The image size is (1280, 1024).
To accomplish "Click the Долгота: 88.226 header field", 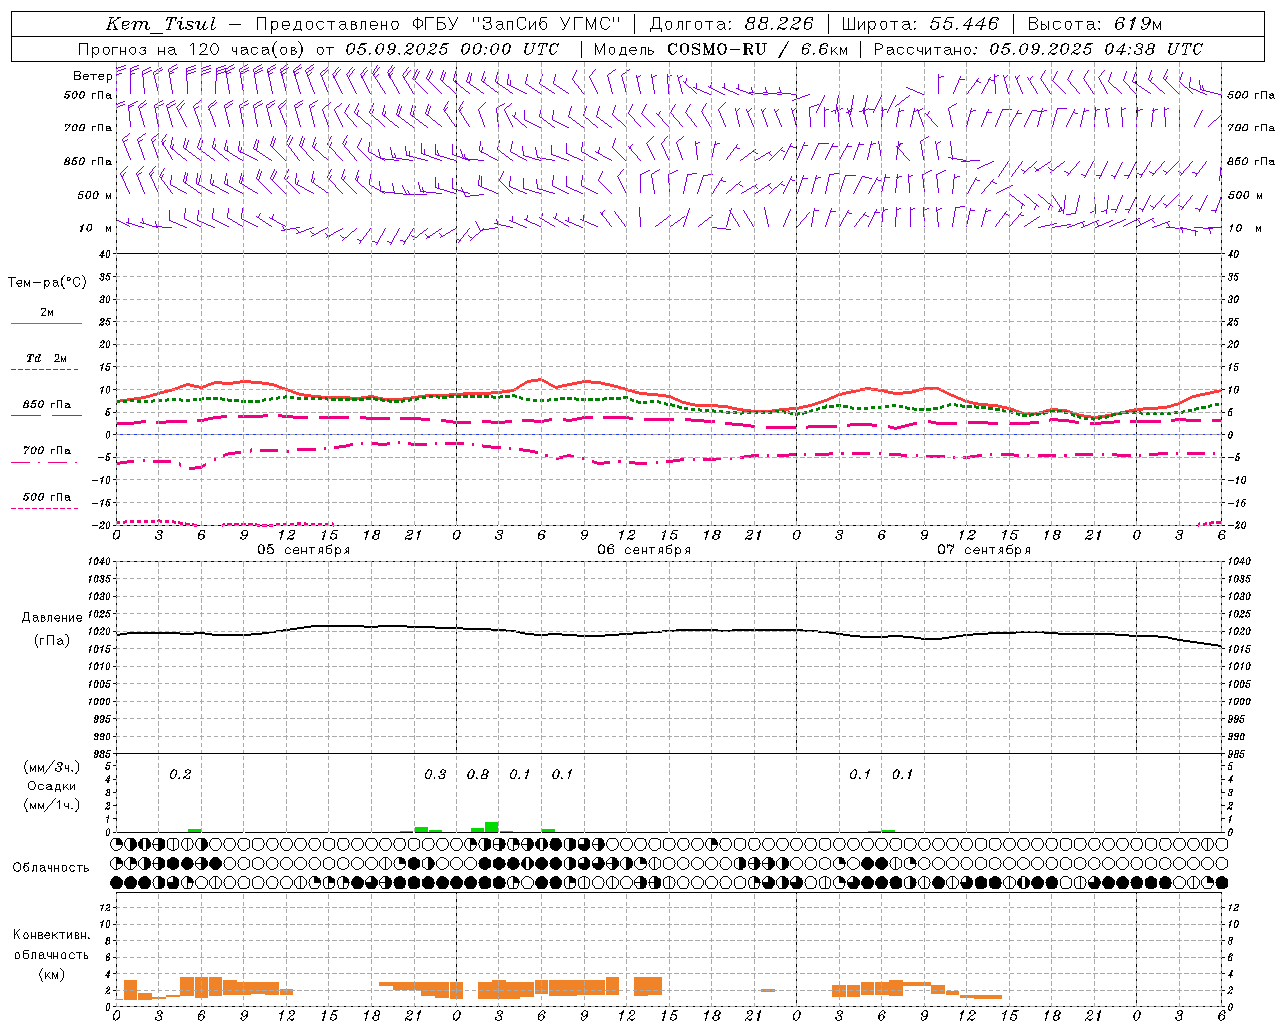I will (732, 24).
